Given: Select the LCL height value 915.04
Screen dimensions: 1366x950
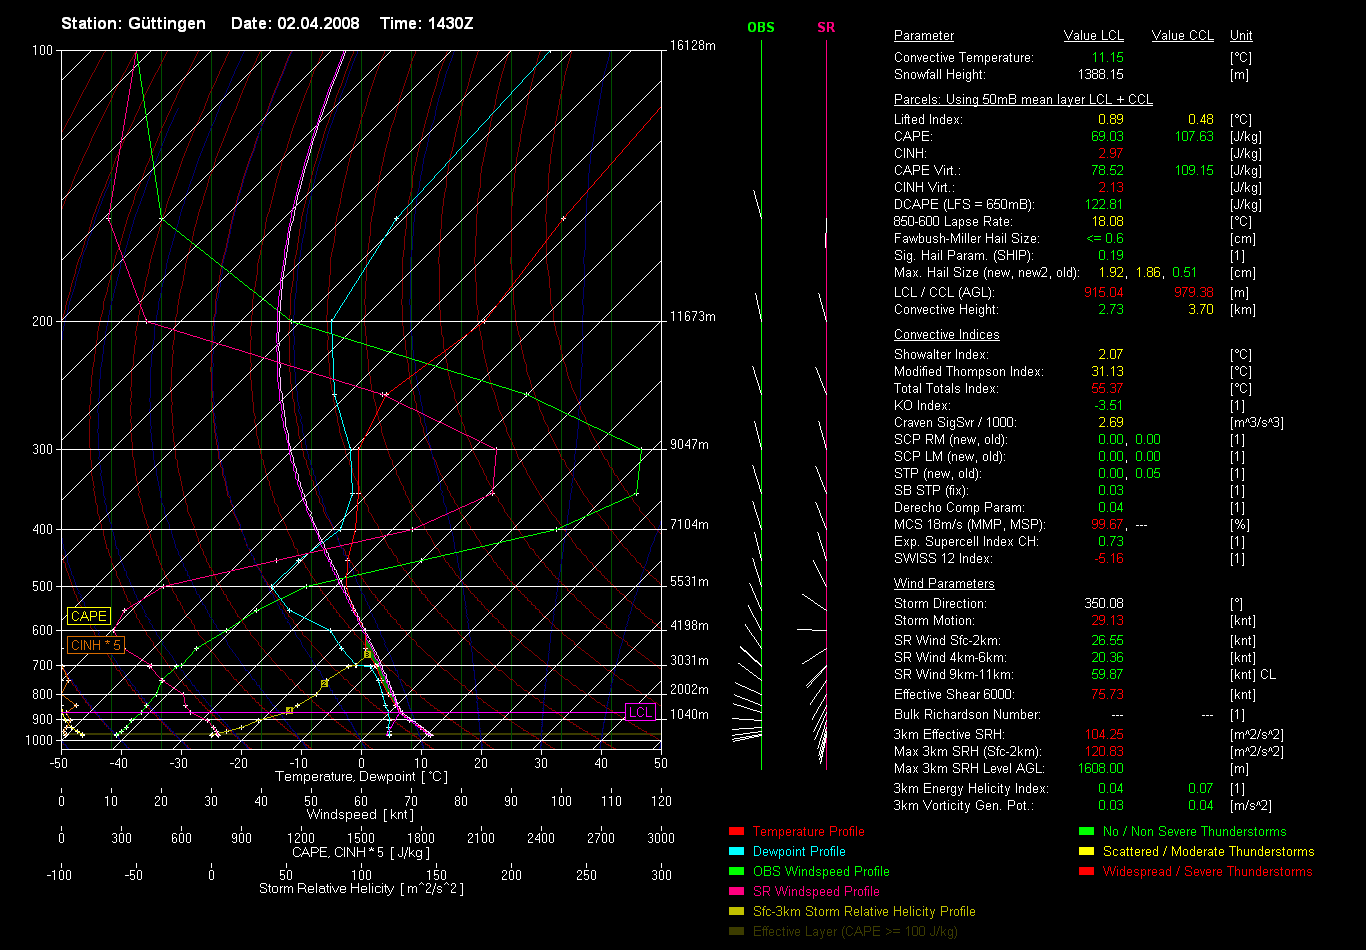Looking at the screenshot, I should click(1104, 293).
